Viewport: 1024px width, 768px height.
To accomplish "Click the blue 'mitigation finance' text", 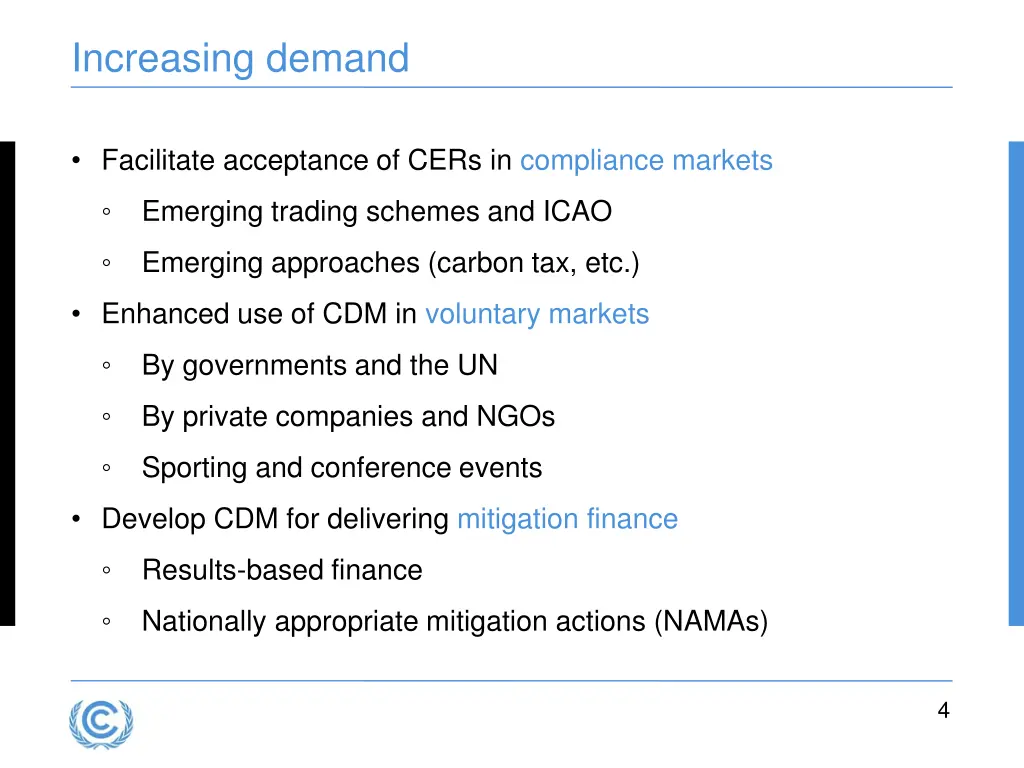I will (568, 519).
